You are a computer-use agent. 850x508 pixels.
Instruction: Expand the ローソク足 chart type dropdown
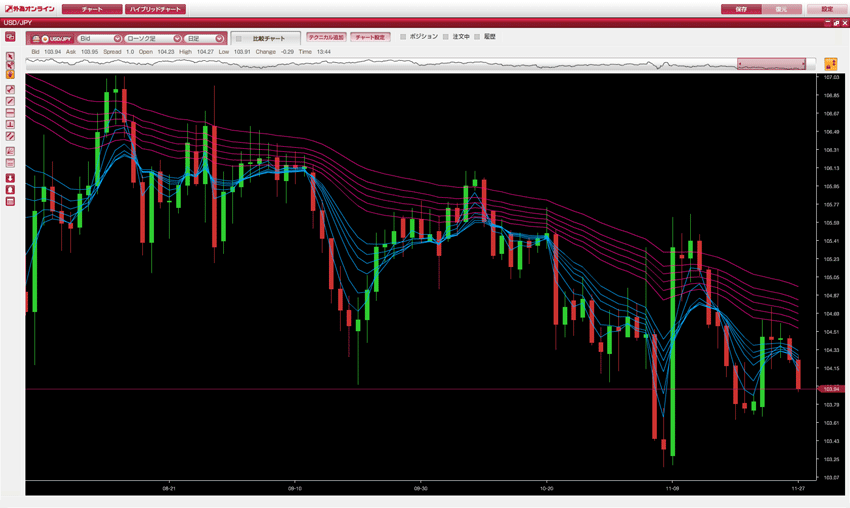pos(153,39)
